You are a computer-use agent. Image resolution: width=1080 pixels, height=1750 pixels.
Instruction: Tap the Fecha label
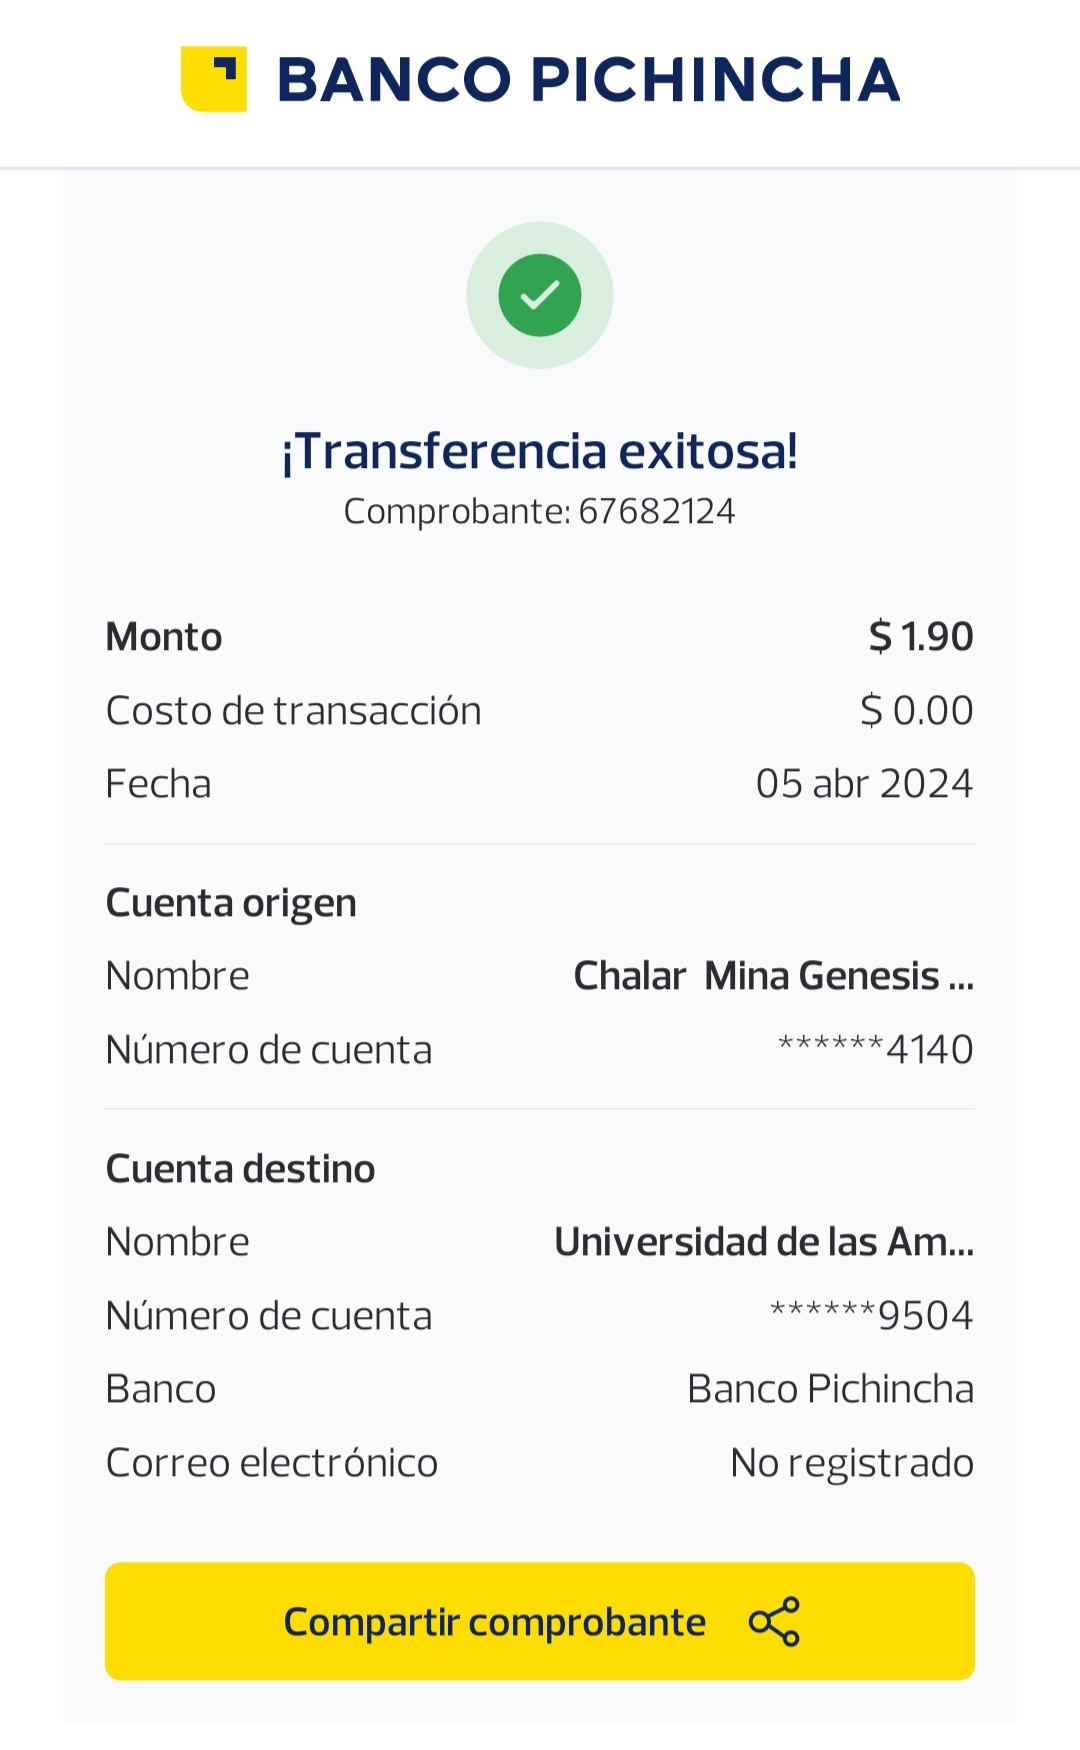point(159,784)
